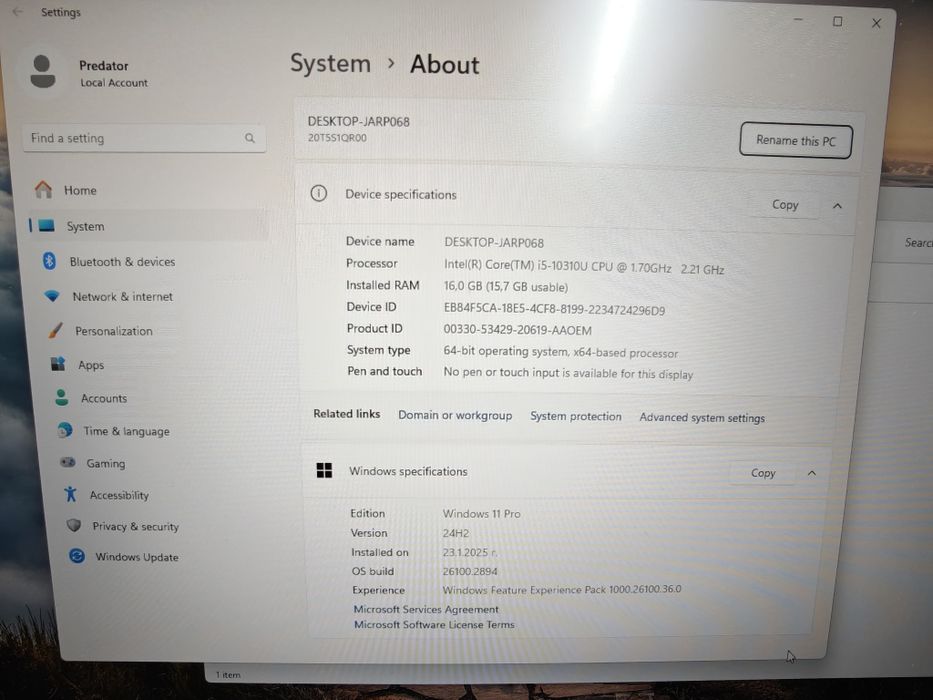Click the Product ID 00330-53429-20619-AAOEM
Image resolution: width=933 pixels, height=700 pixels.
point(518,330)
